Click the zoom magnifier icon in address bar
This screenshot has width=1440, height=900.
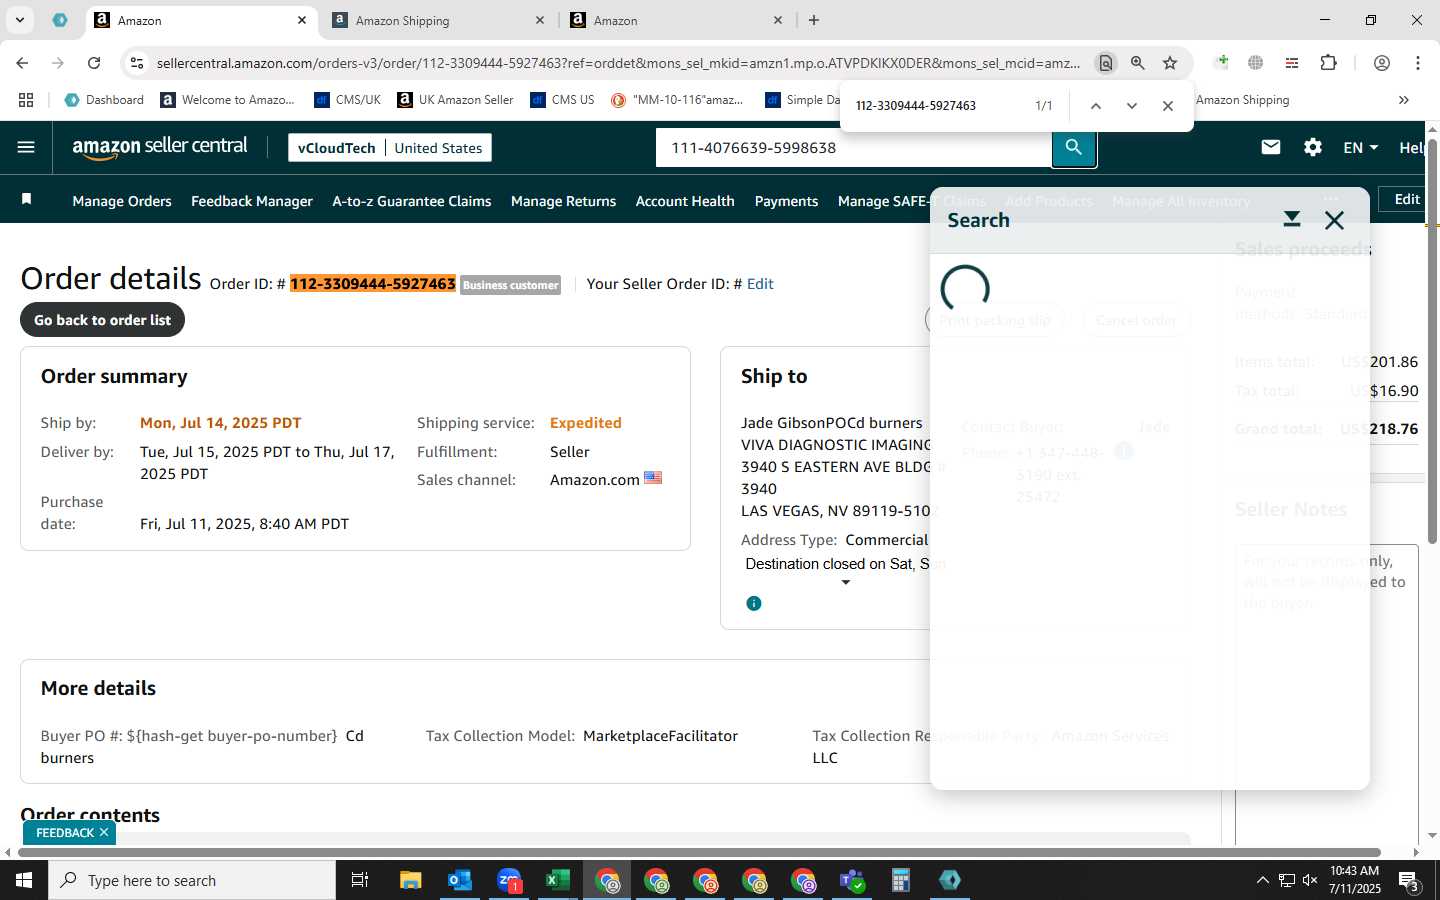[1138, 63]
